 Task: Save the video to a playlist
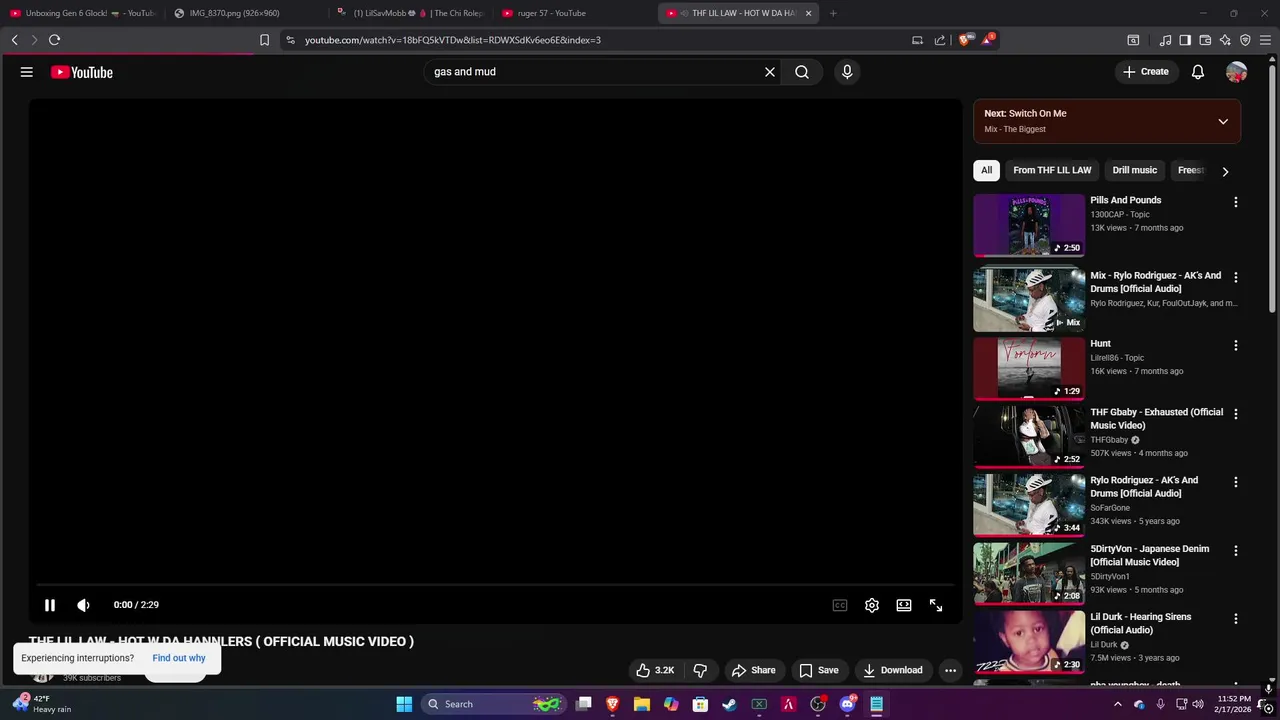pyautogui.click(x=819, y=670)
